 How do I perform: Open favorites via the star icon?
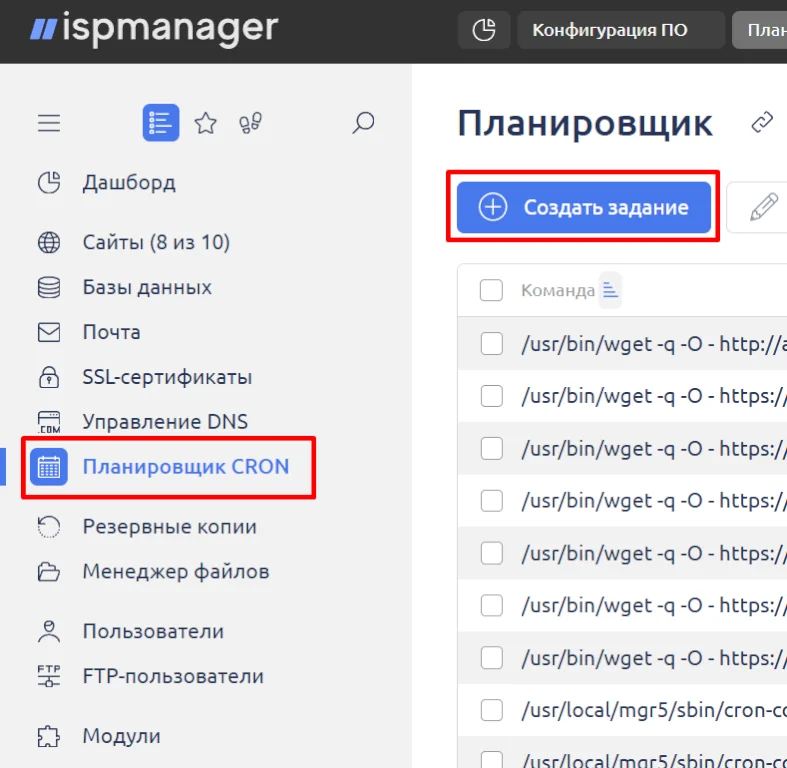click(206, 123)
